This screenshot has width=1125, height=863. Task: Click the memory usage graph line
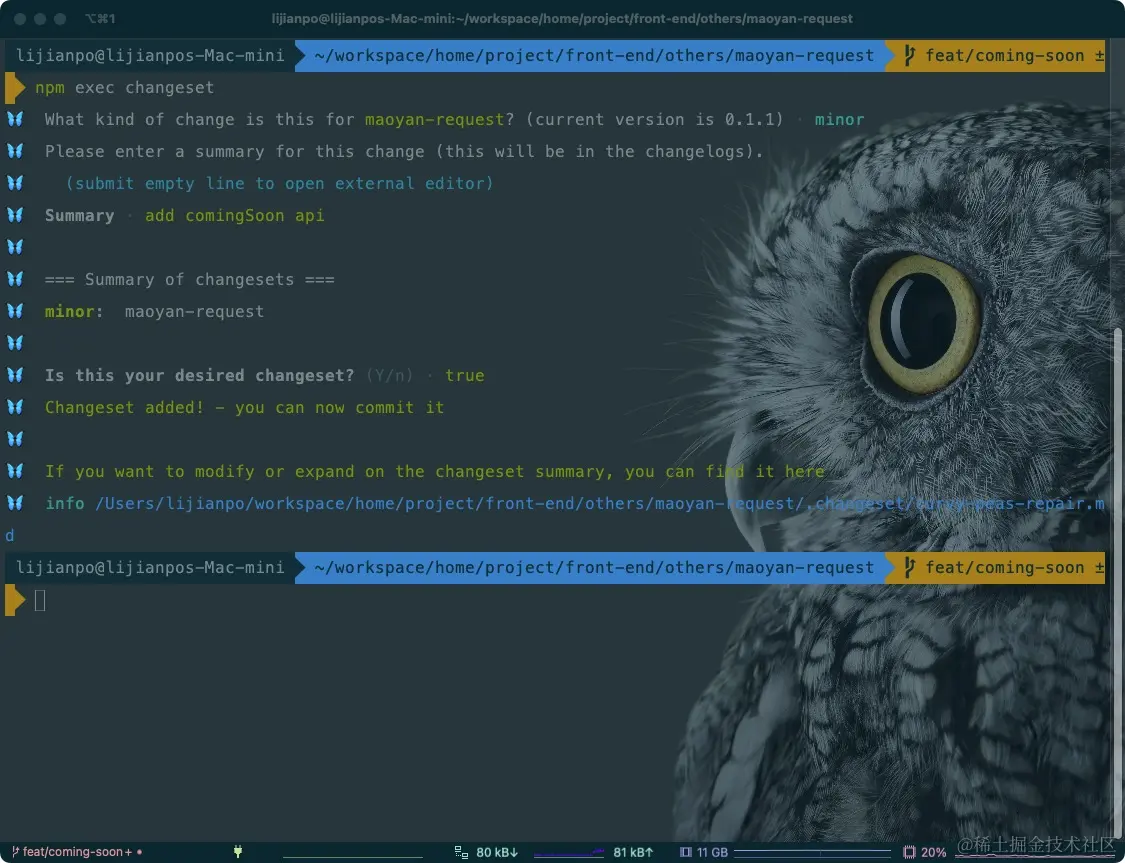pos(812,852)
